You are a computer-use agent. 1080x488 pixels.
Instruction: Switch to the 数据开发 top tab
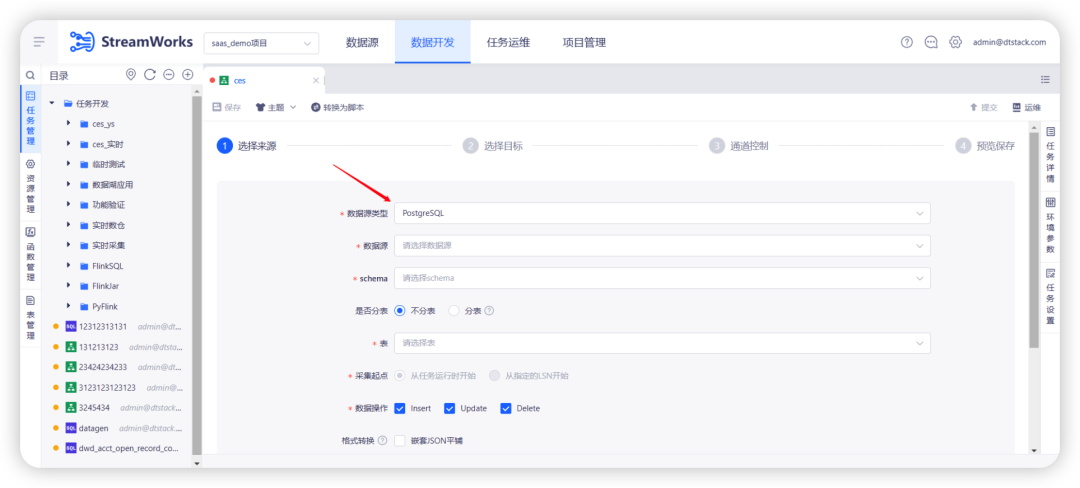(x=433, y=42)
